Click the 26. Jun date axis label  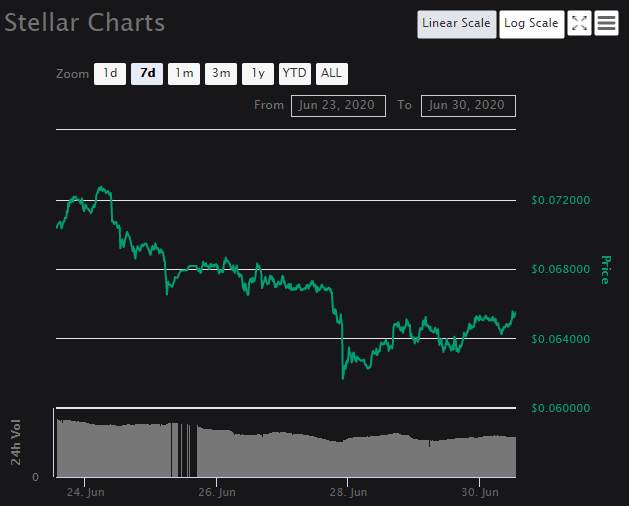[217, 492]
